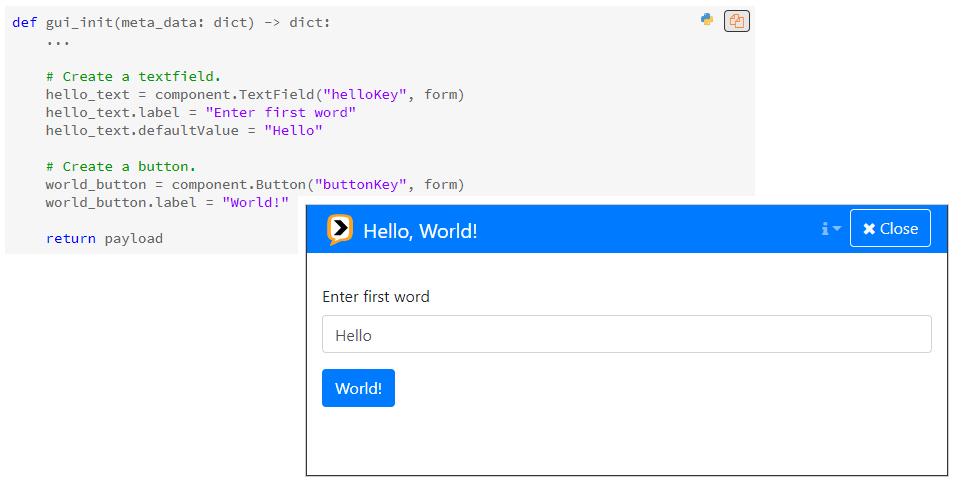
Task: Click the "helloKey" string in the code
Action: pyautogui.click(x=365, y=95)
